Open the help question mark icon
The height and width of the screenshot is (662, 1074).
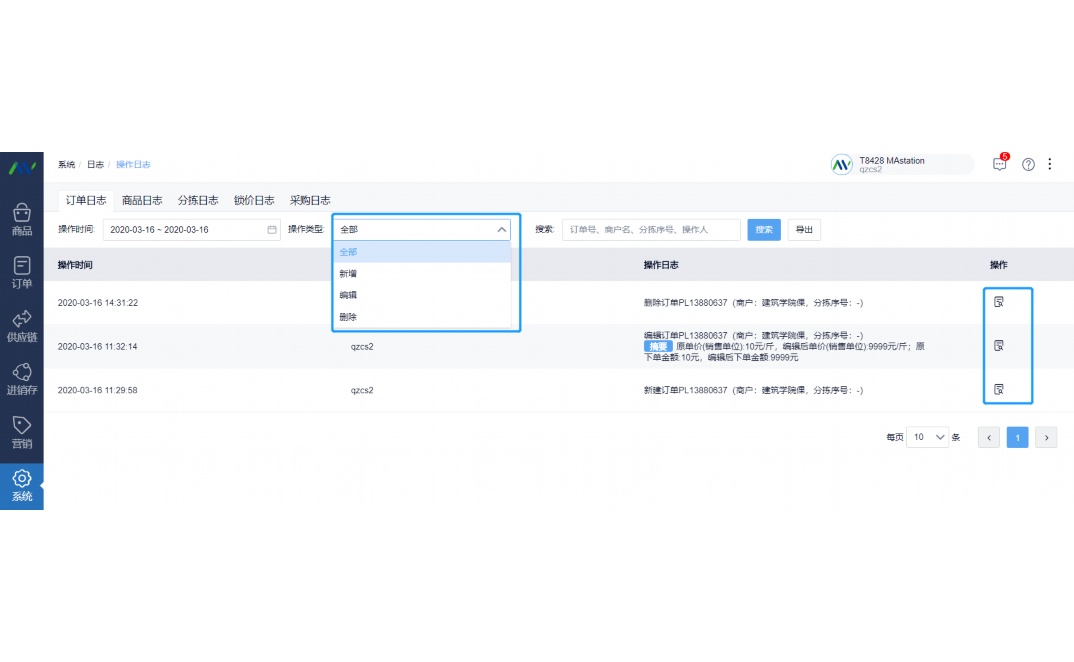(x=1028, y=164)
